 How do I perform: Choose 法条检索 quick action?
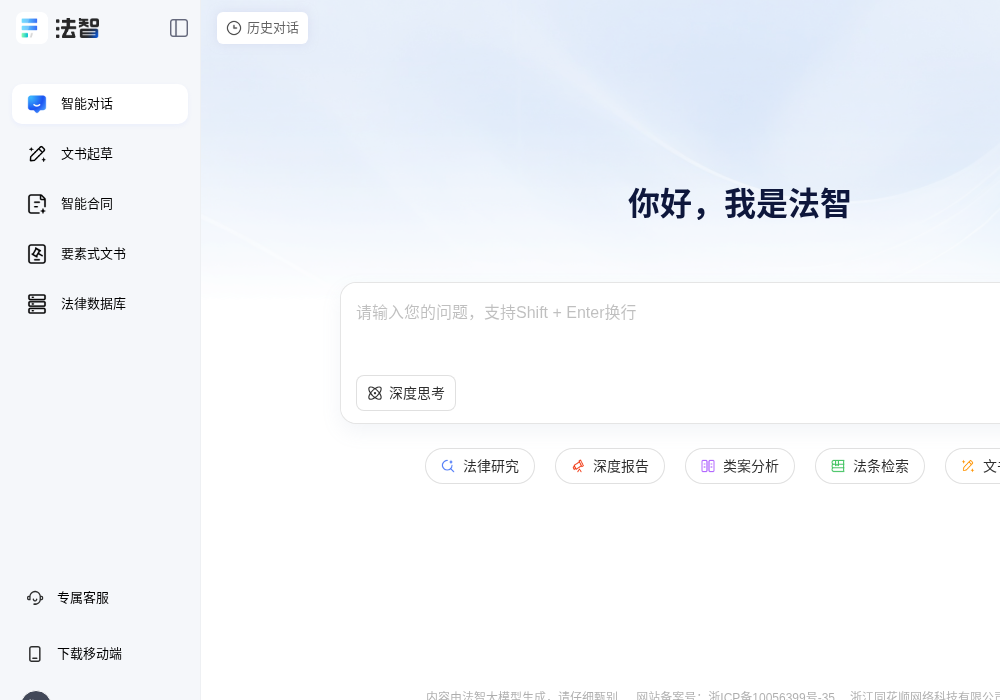870,466
